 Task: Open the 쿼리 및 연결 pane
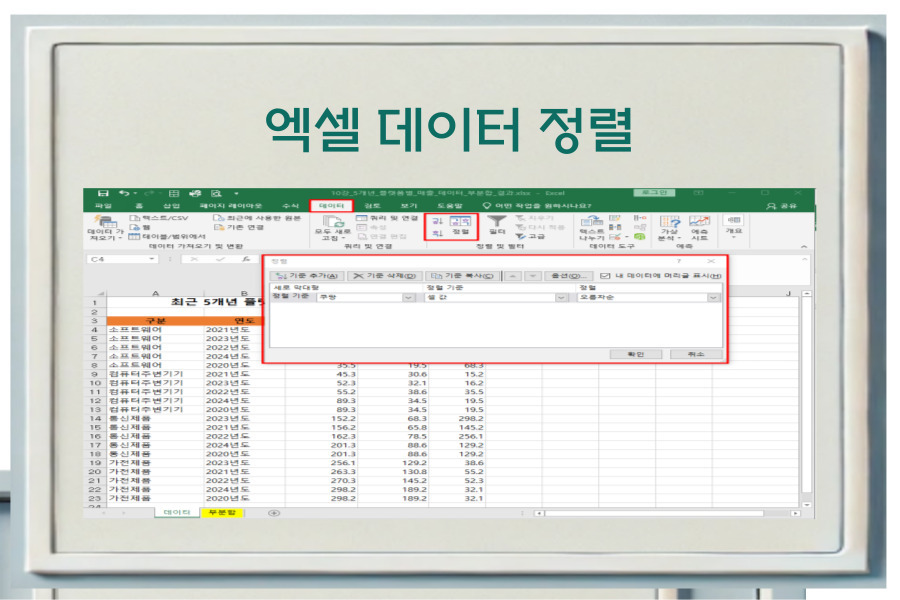coord(387,218)
